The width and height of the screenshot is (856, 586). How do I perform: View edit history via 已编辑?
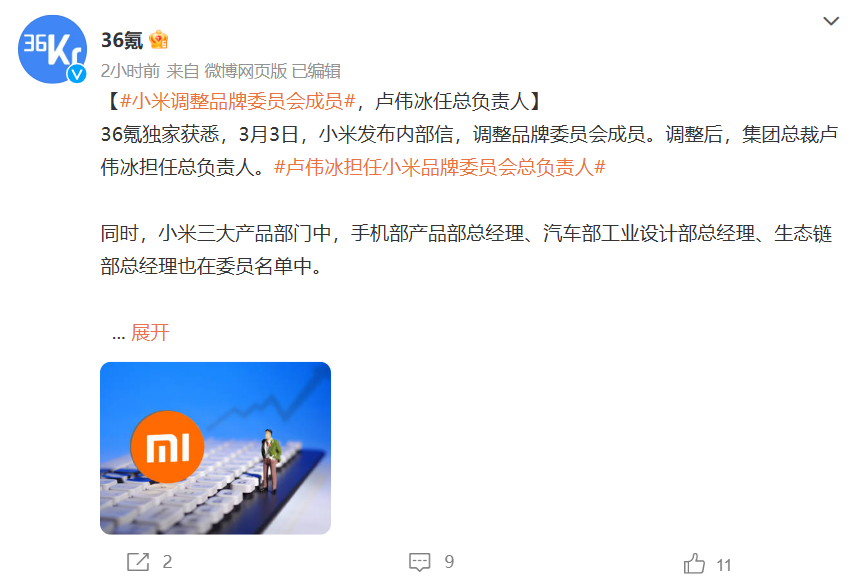click(x=316, y=71)
